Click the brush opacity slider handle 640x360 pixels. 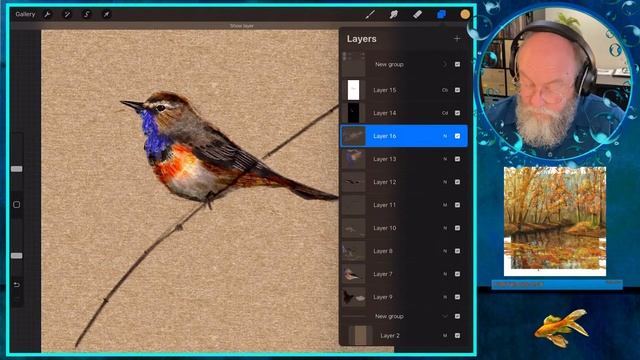tap(17, 256)
